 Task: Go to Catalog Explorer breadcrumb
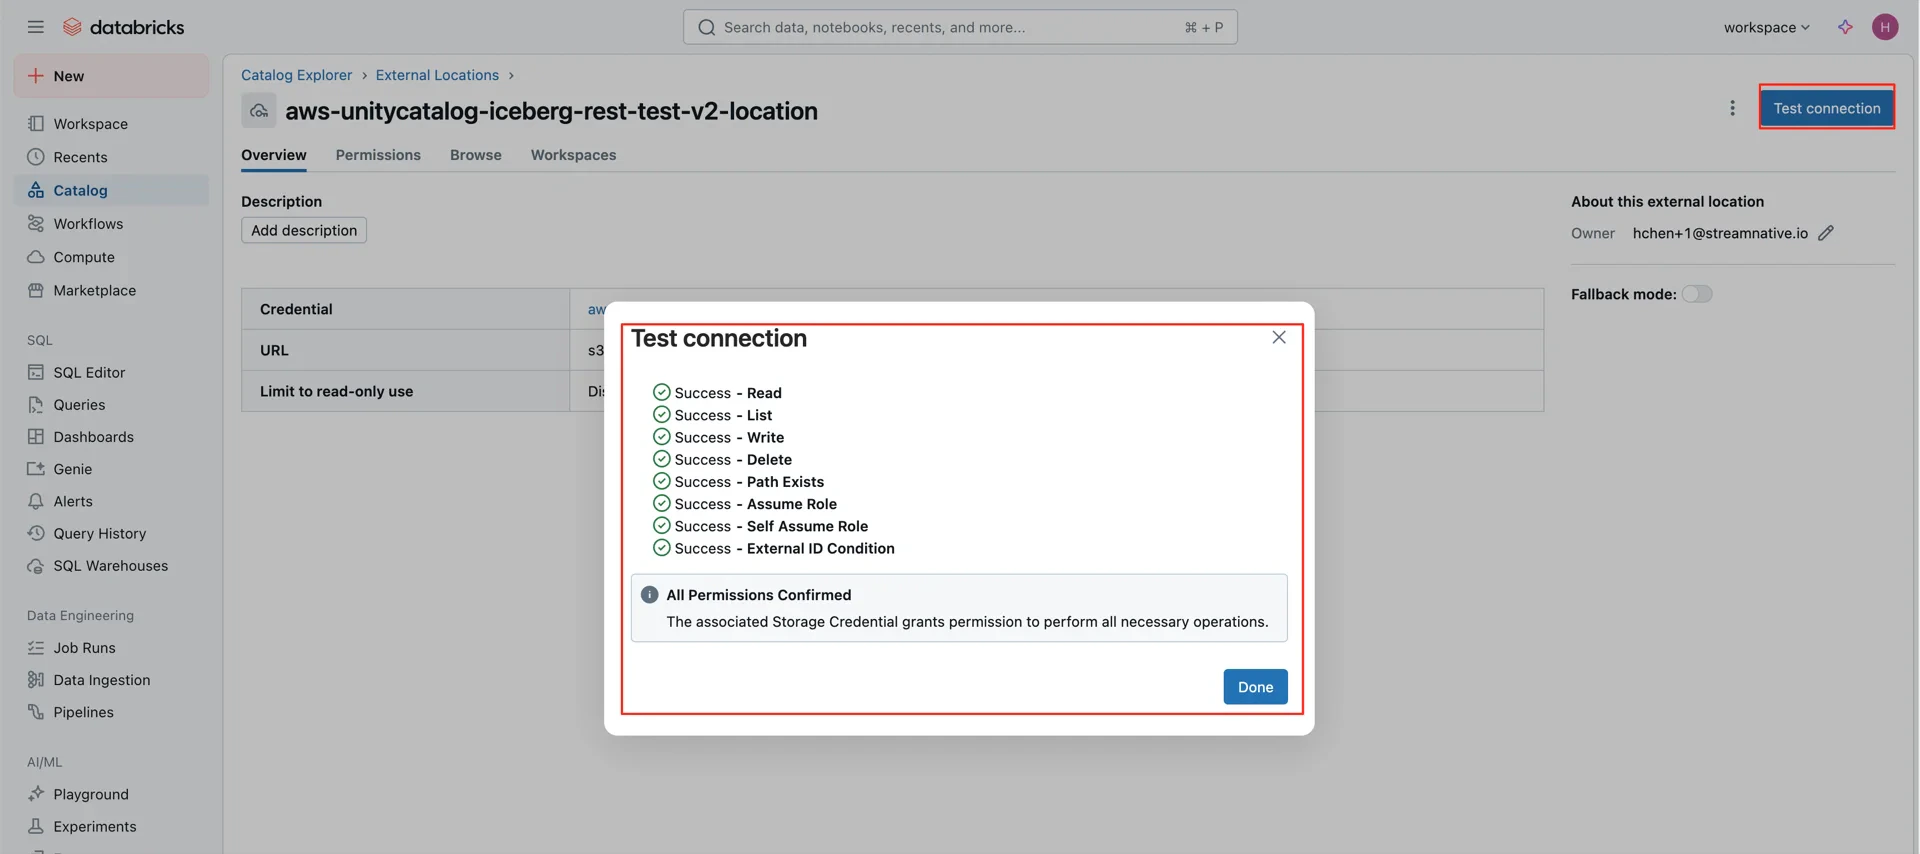click(296, 75)
